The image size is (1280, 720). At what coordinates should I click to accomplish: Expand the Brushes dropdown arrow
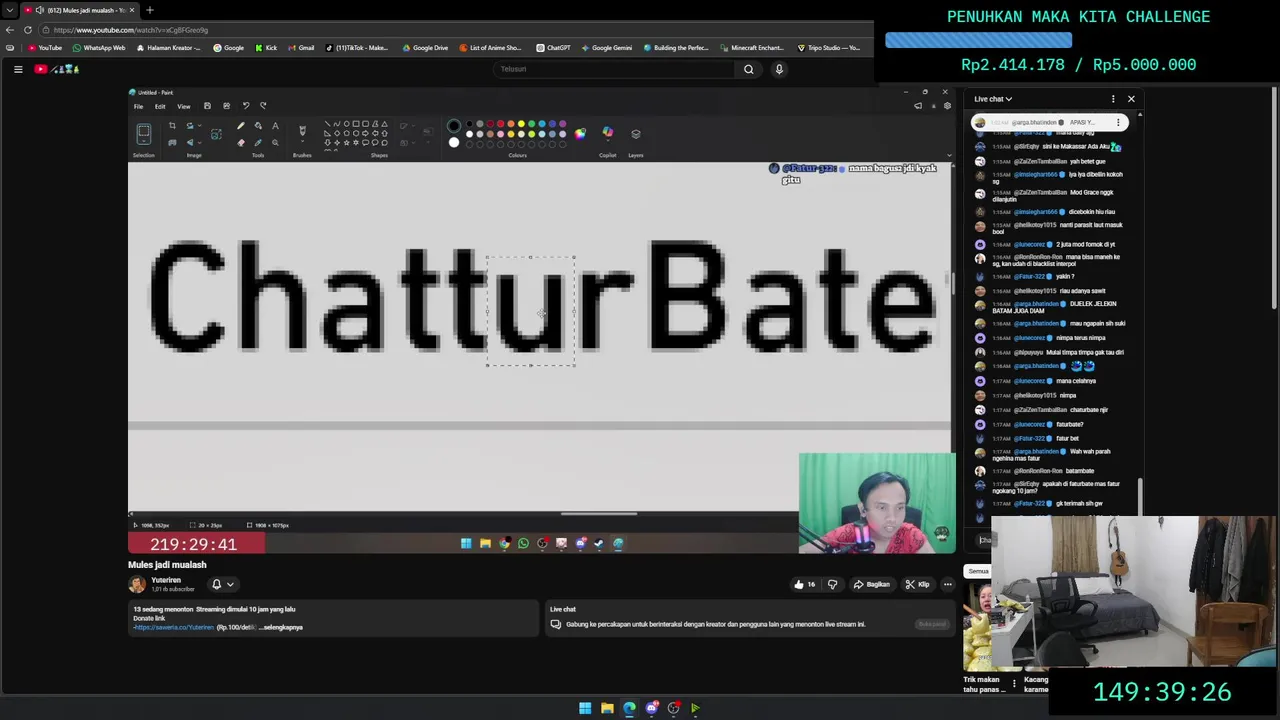pyautogui.click(x=302, y=142)
